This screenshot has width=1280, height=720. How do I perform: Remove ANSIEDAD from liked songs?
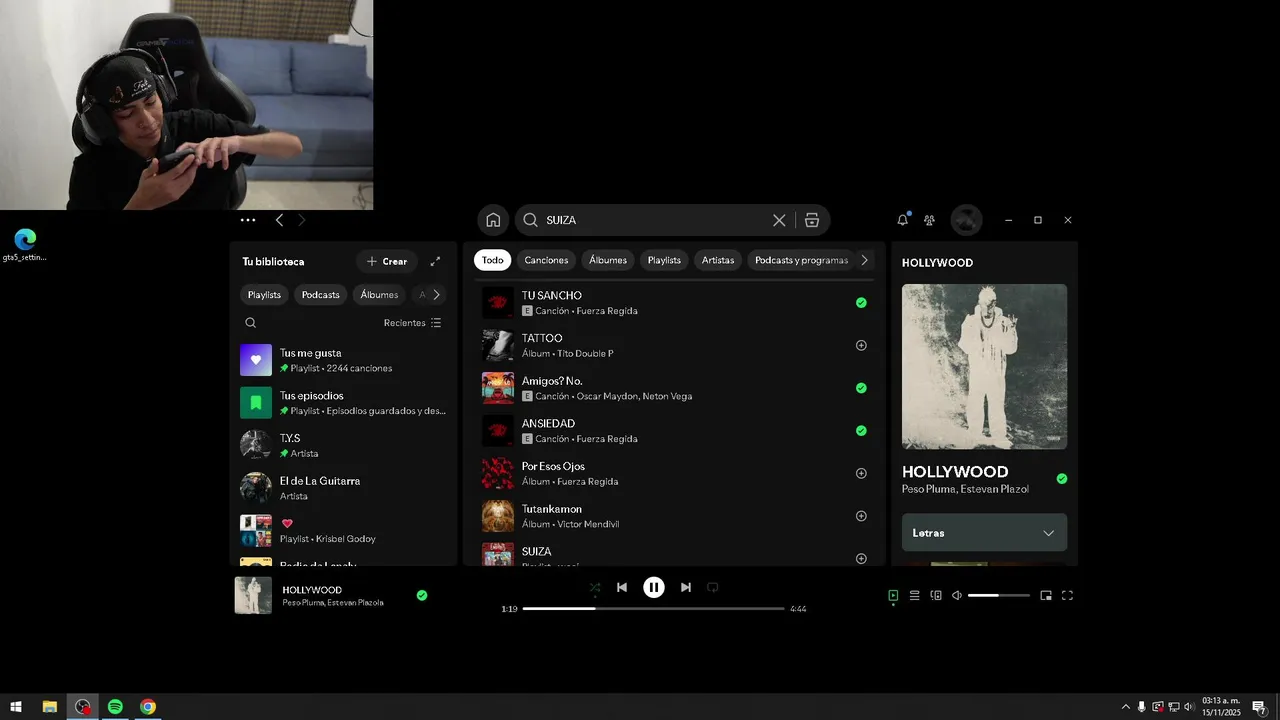point(861,430)
